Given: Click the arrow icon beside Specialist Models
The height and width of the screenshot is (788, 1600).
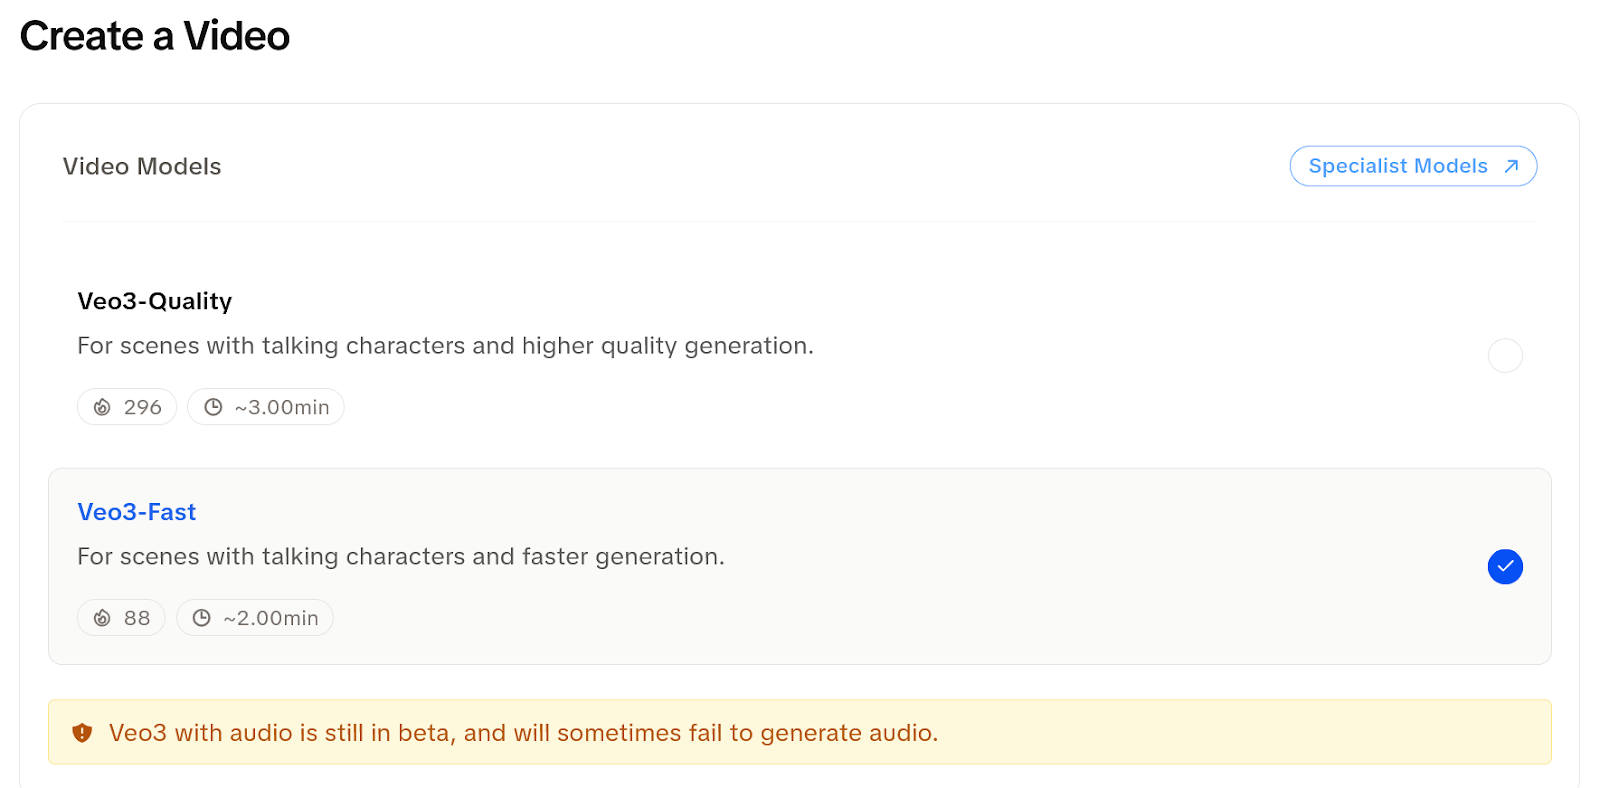Looking at the screenshot, I should (x=1511, y=166).
